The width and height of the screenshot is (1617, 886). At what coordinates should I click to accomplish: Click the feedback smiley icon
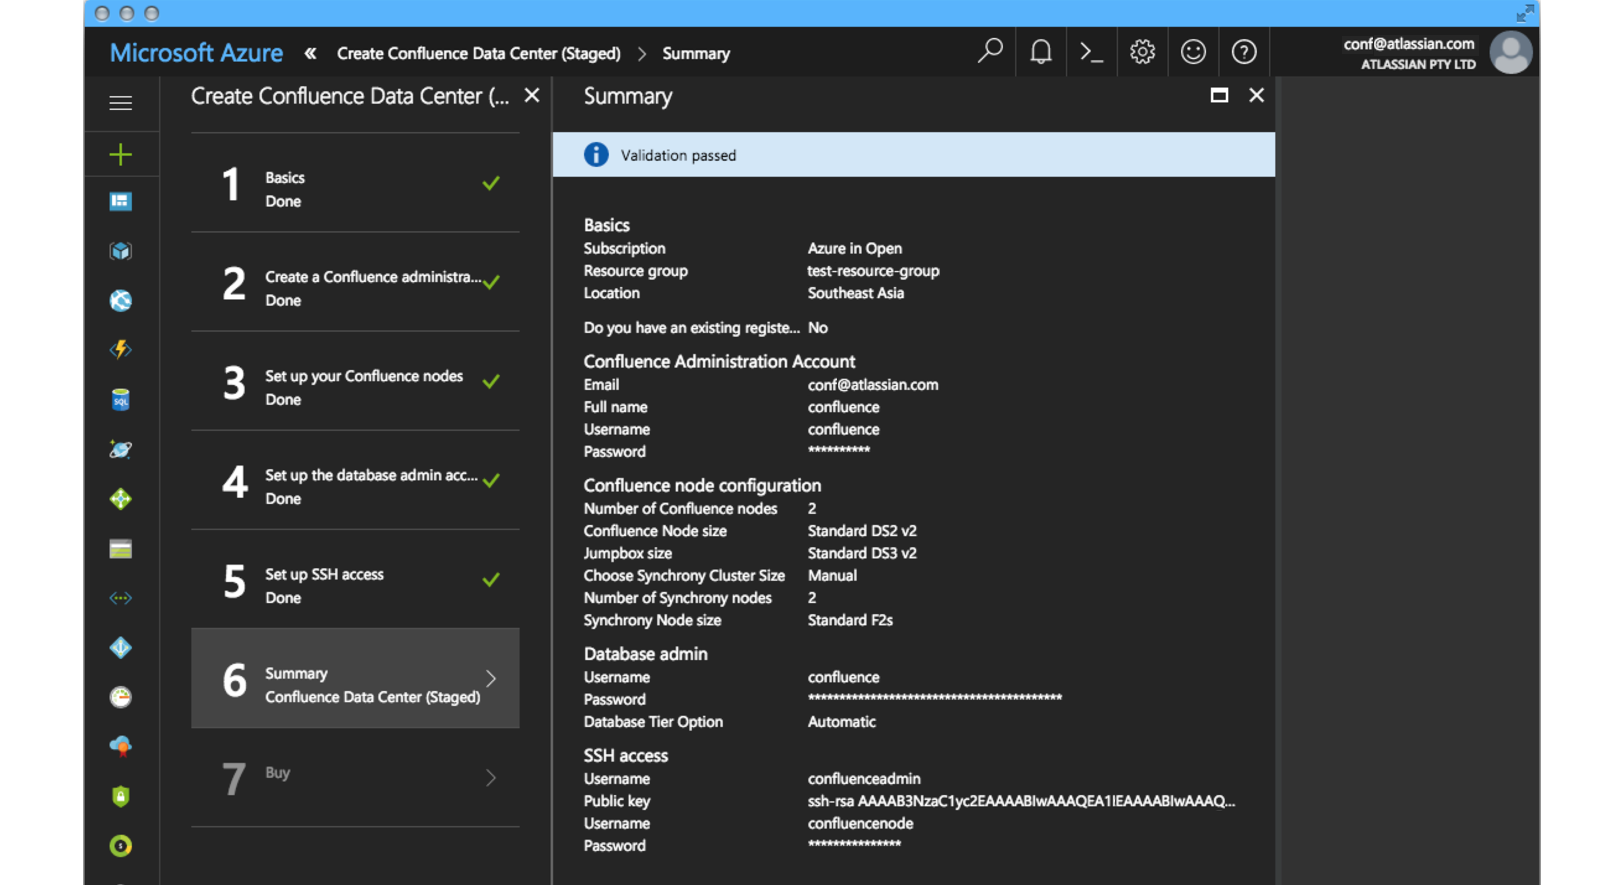1193,51
